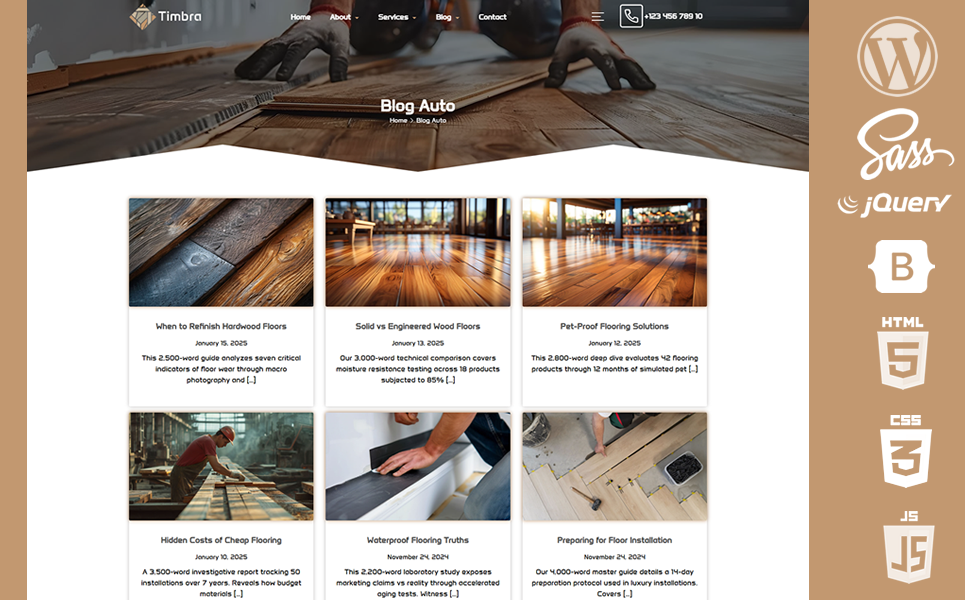Click the JS badge icon

coord(909,547)
